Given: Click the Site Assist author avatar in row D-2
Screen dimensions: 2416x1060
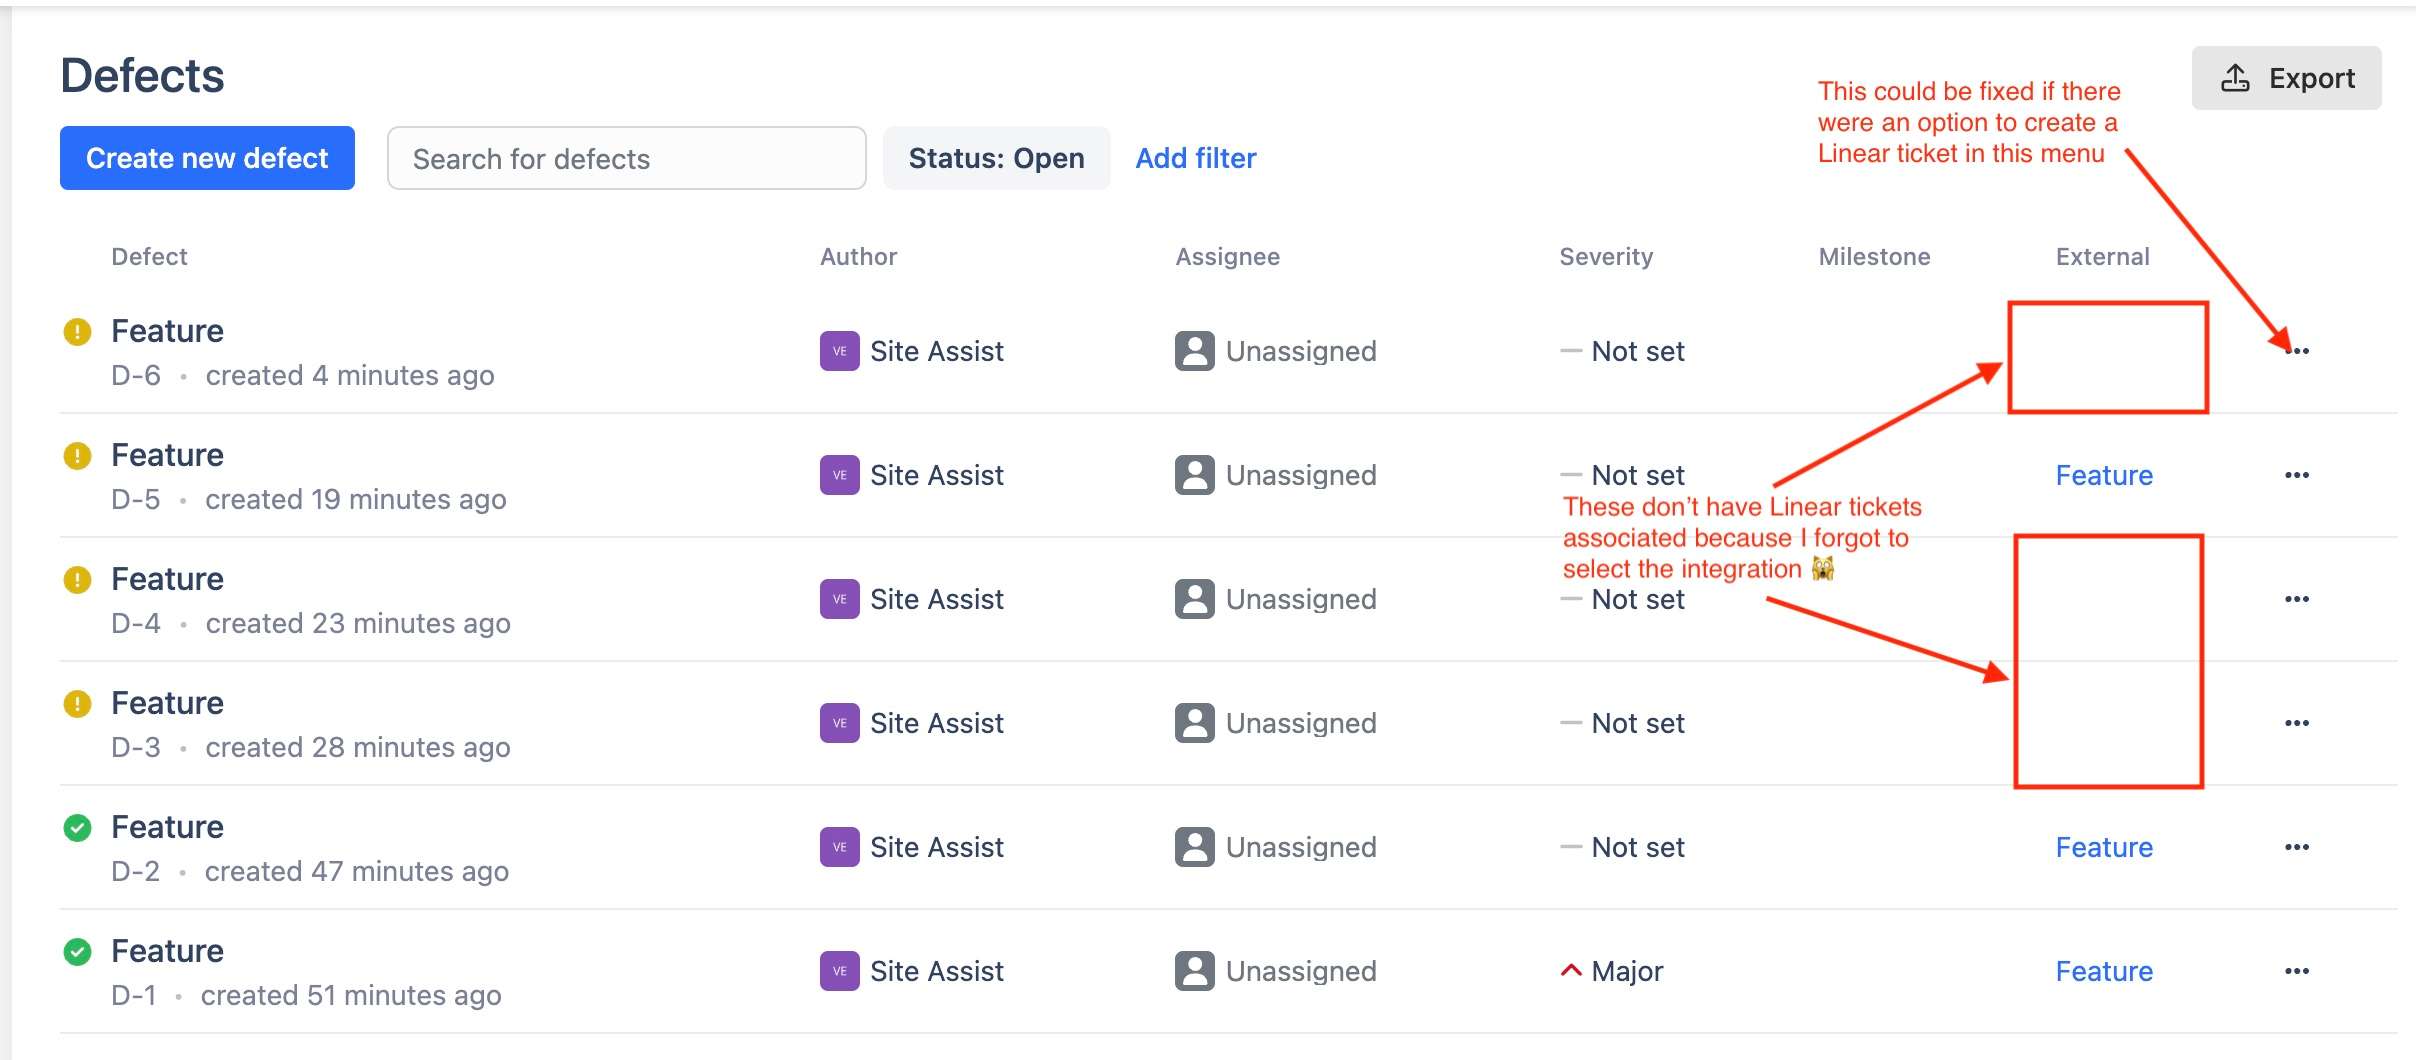Looking at the screenshot, I should [839, 847].
